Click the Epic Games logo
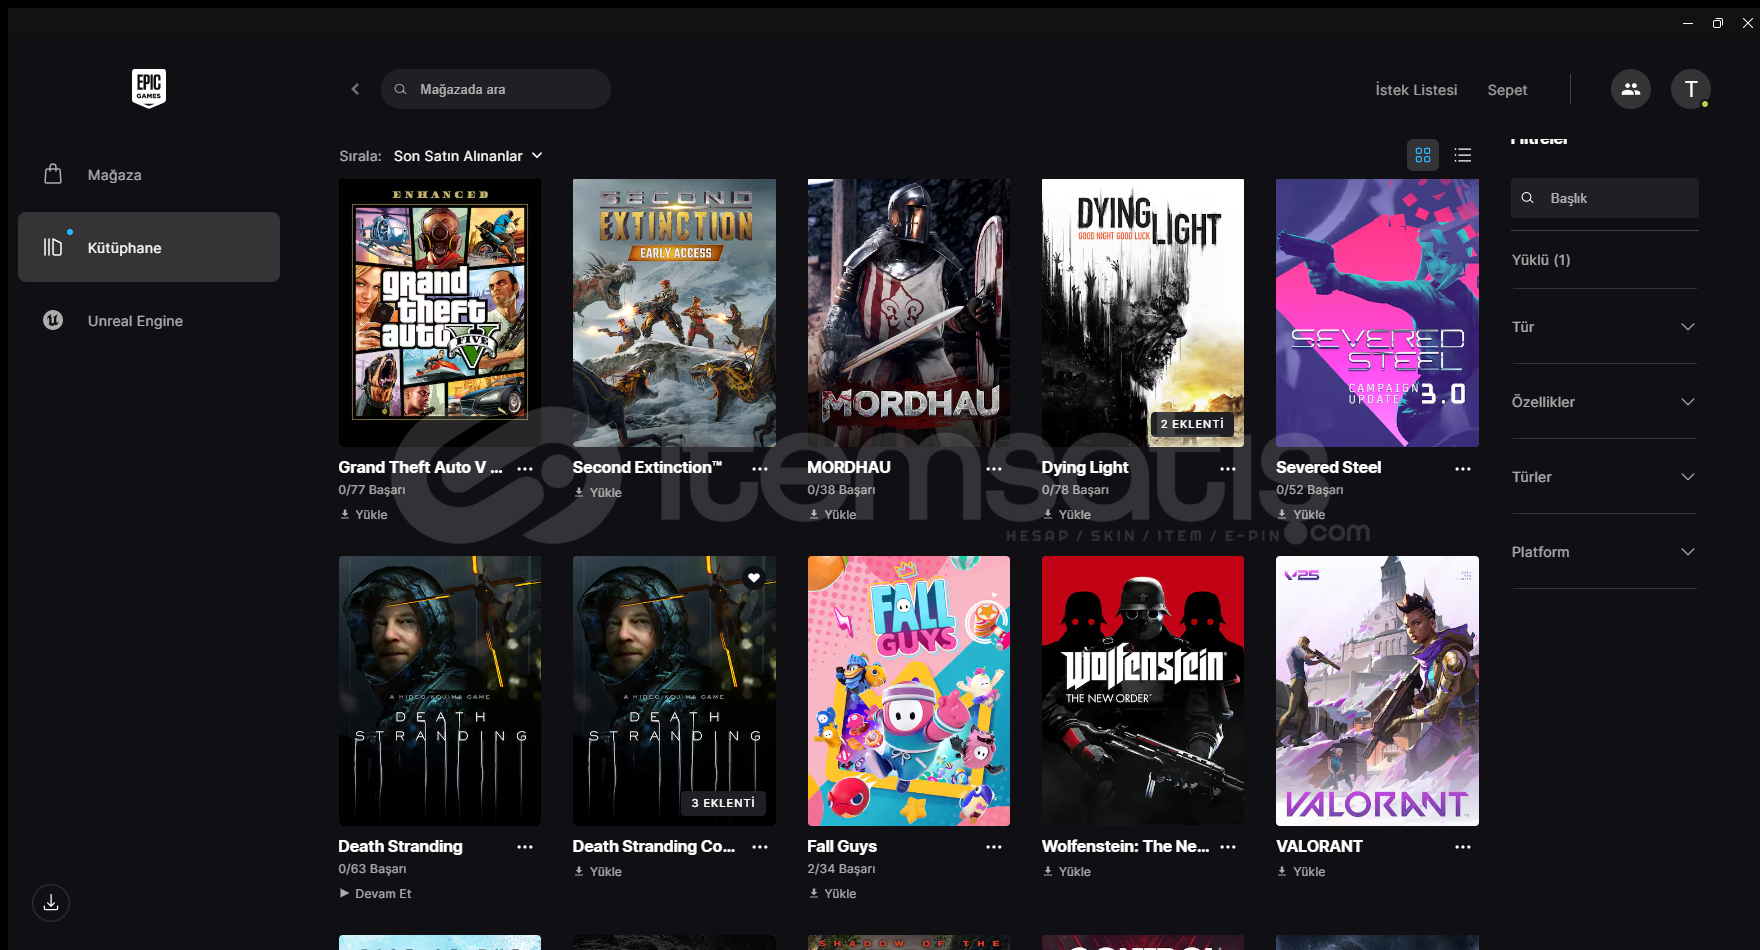This screenshot has height=950, width=1760. 149,89
